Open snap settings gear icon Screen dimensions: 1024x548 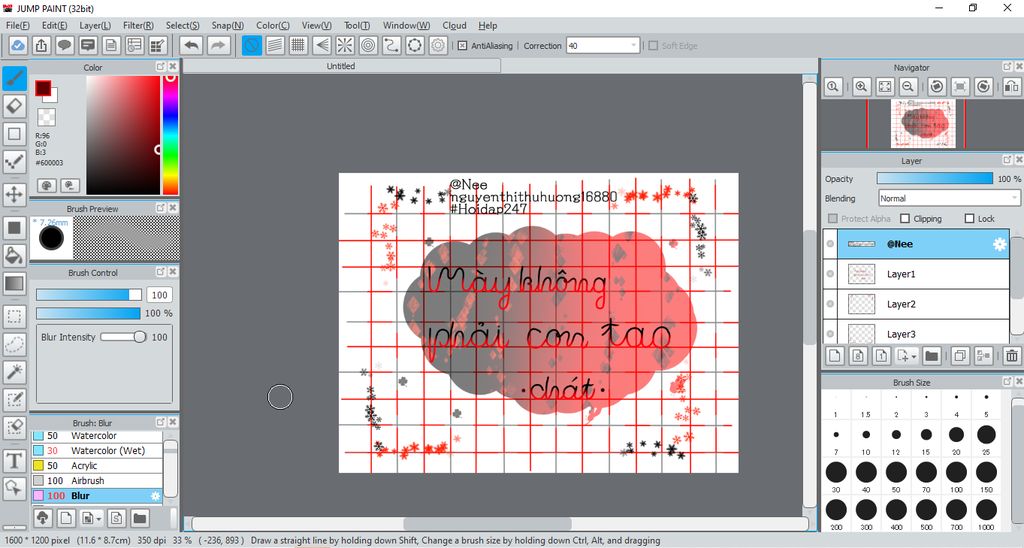438,45
